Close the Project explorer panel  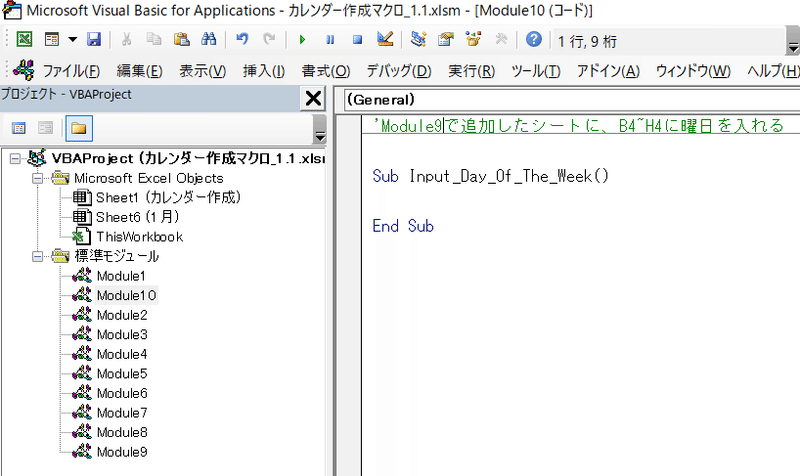313,98
